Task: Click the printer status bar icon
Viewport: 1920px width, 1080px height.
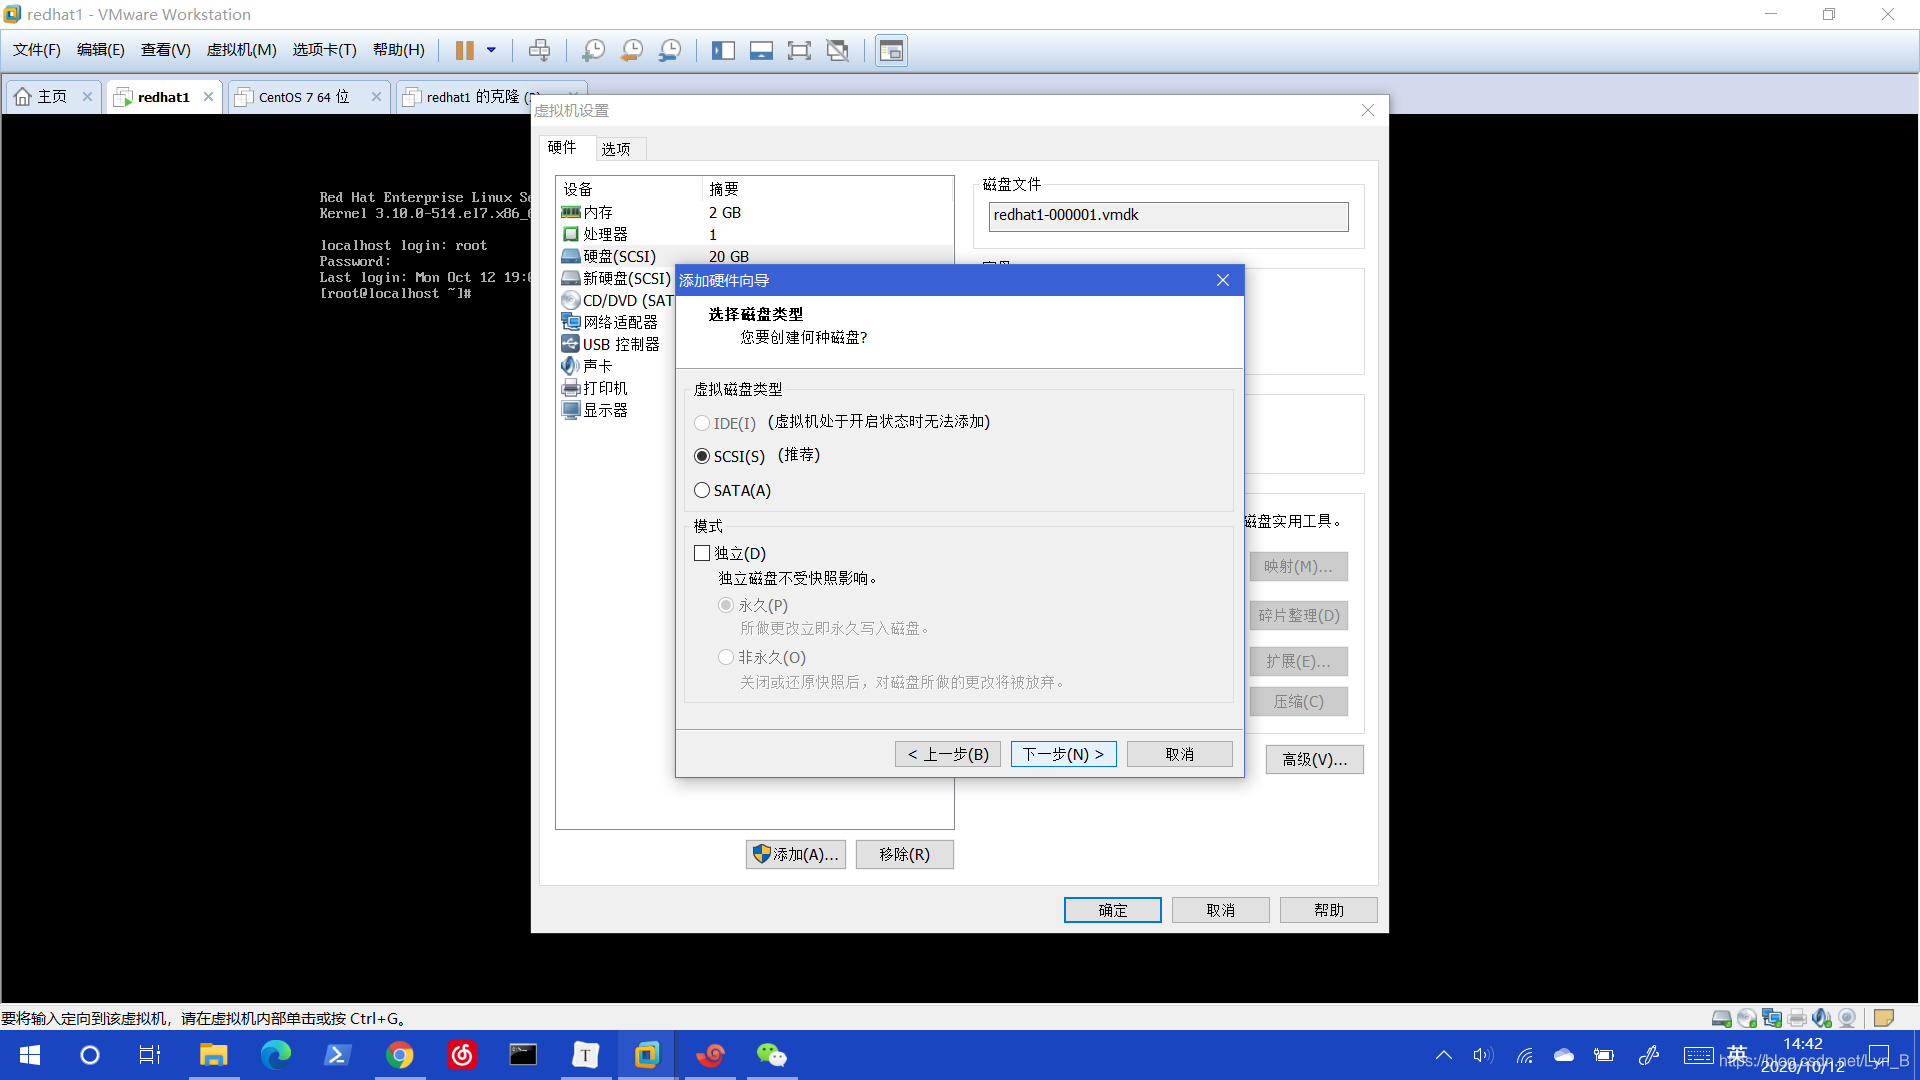Action: [x=1796, y=1018]
